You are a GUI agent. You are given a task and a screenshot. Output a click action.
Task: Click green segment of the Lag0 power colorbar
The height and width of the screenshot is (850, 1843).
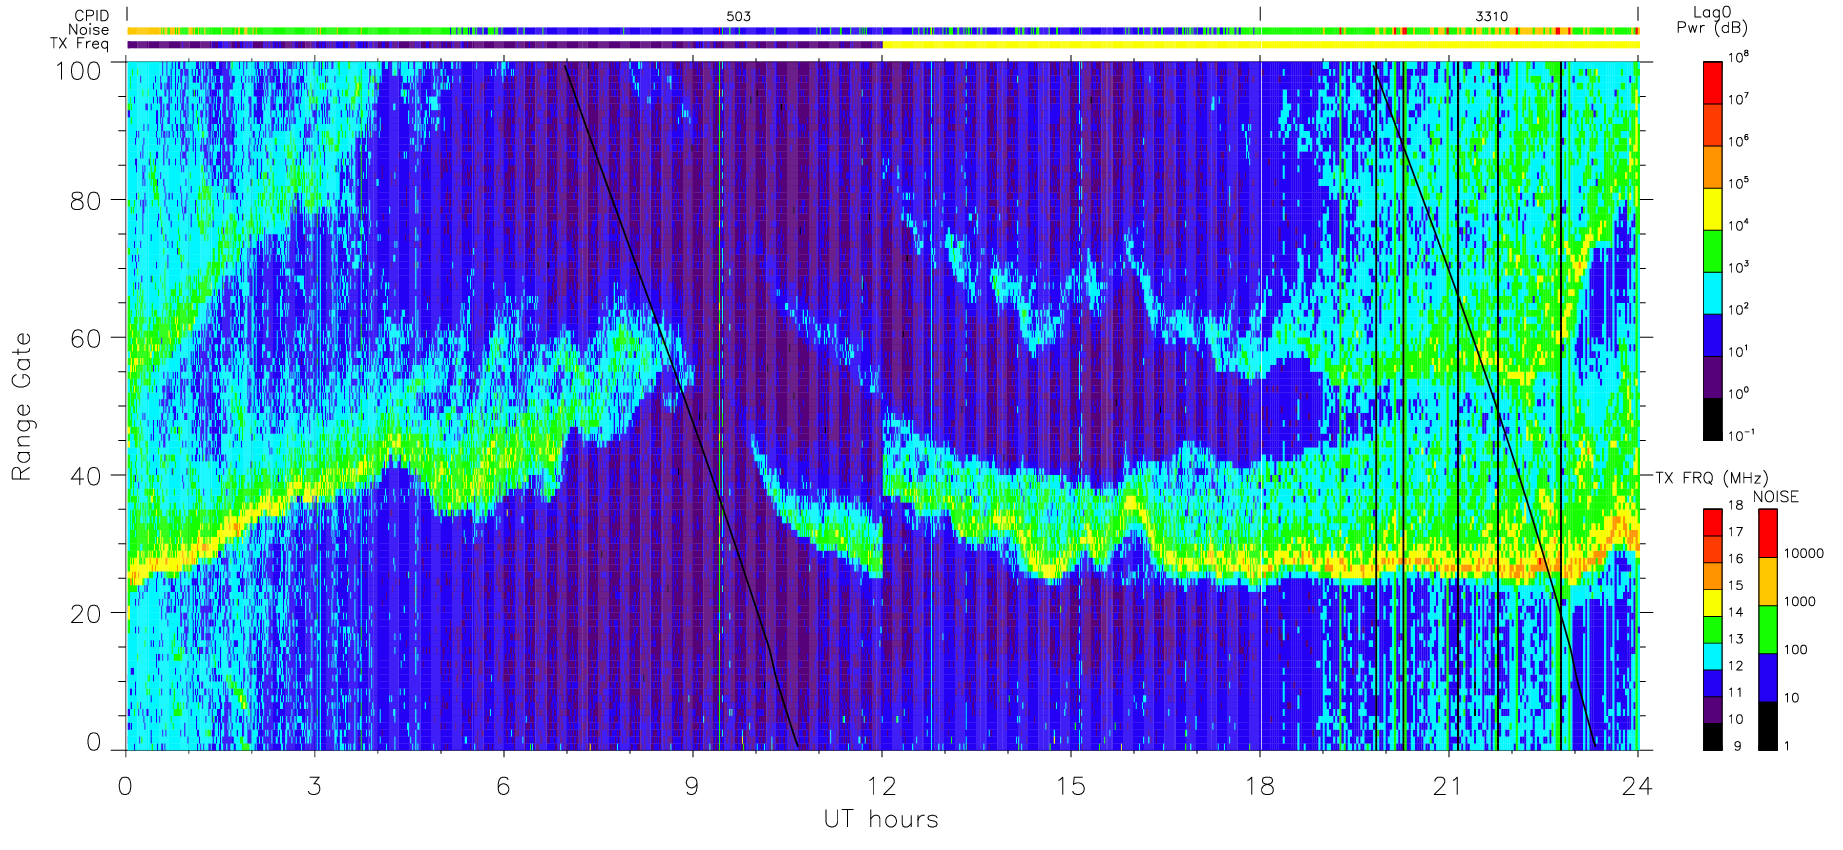(1712, 251)
